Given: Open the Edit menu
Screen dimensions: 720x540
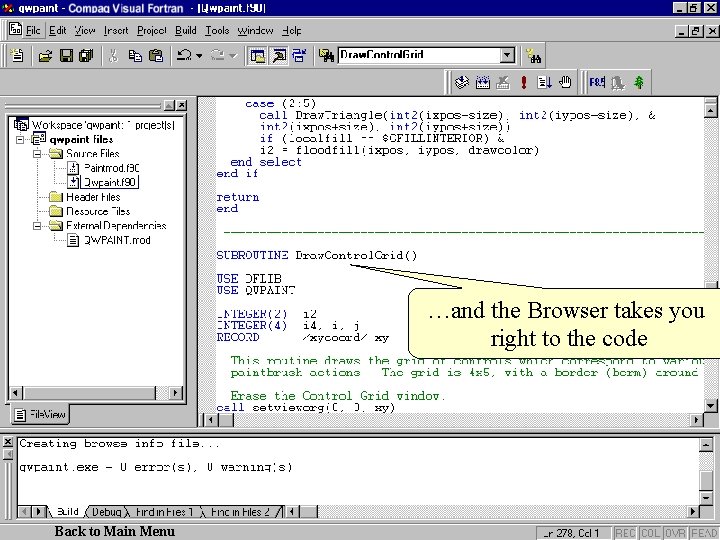Looking at the screenshot, I should [x=57, y=31].
